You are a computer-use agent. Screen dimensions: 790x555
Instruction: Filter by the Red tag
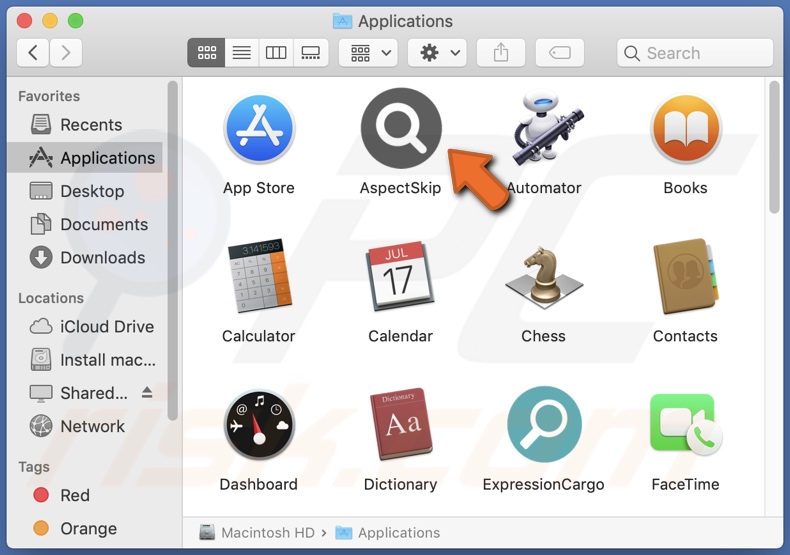pos(85,495)
